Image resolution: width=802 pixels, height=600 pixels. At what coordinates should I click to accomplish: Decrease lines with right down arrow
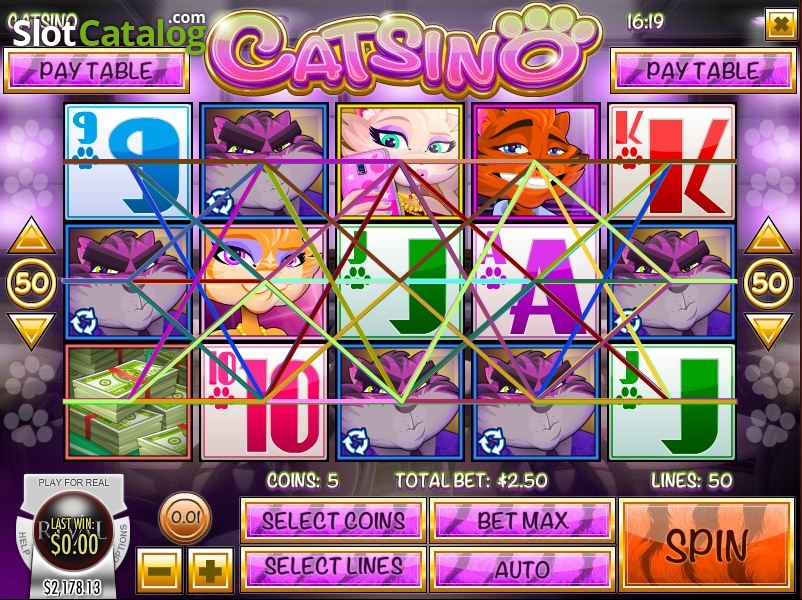pos(768,331)
